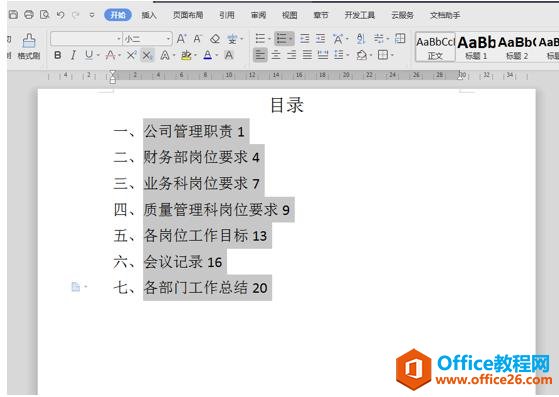Click the superscript X² icon

tap(131, 55)
